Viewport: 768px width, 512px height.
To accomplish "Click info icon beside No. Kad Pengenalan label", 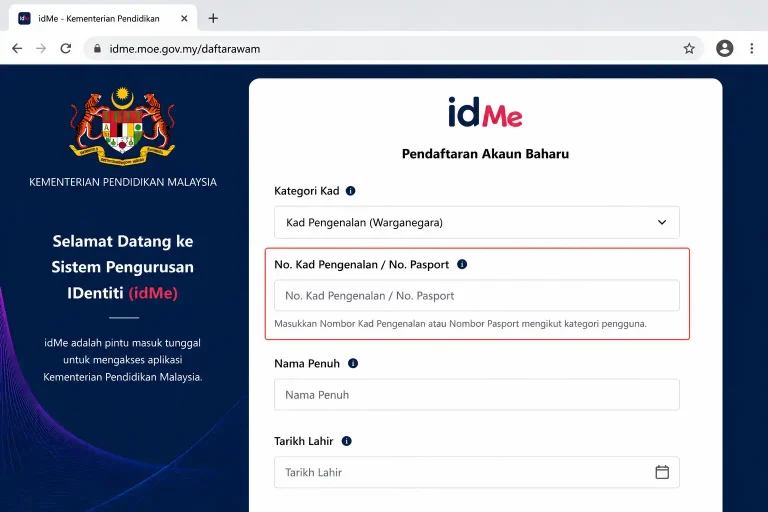I will tap(462, 265).
